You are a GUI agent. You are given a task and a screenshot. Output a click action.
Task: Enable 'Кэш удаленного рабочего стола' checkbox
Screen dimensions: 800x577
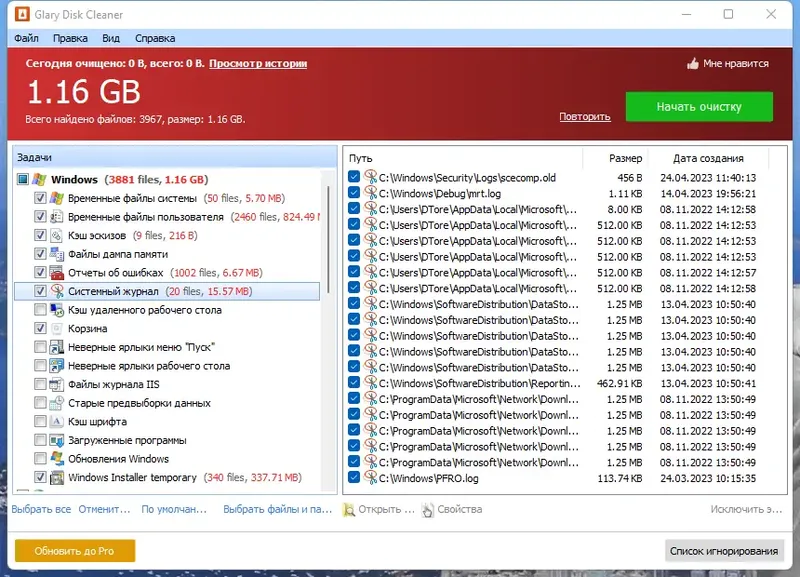(x=40, y=310)
